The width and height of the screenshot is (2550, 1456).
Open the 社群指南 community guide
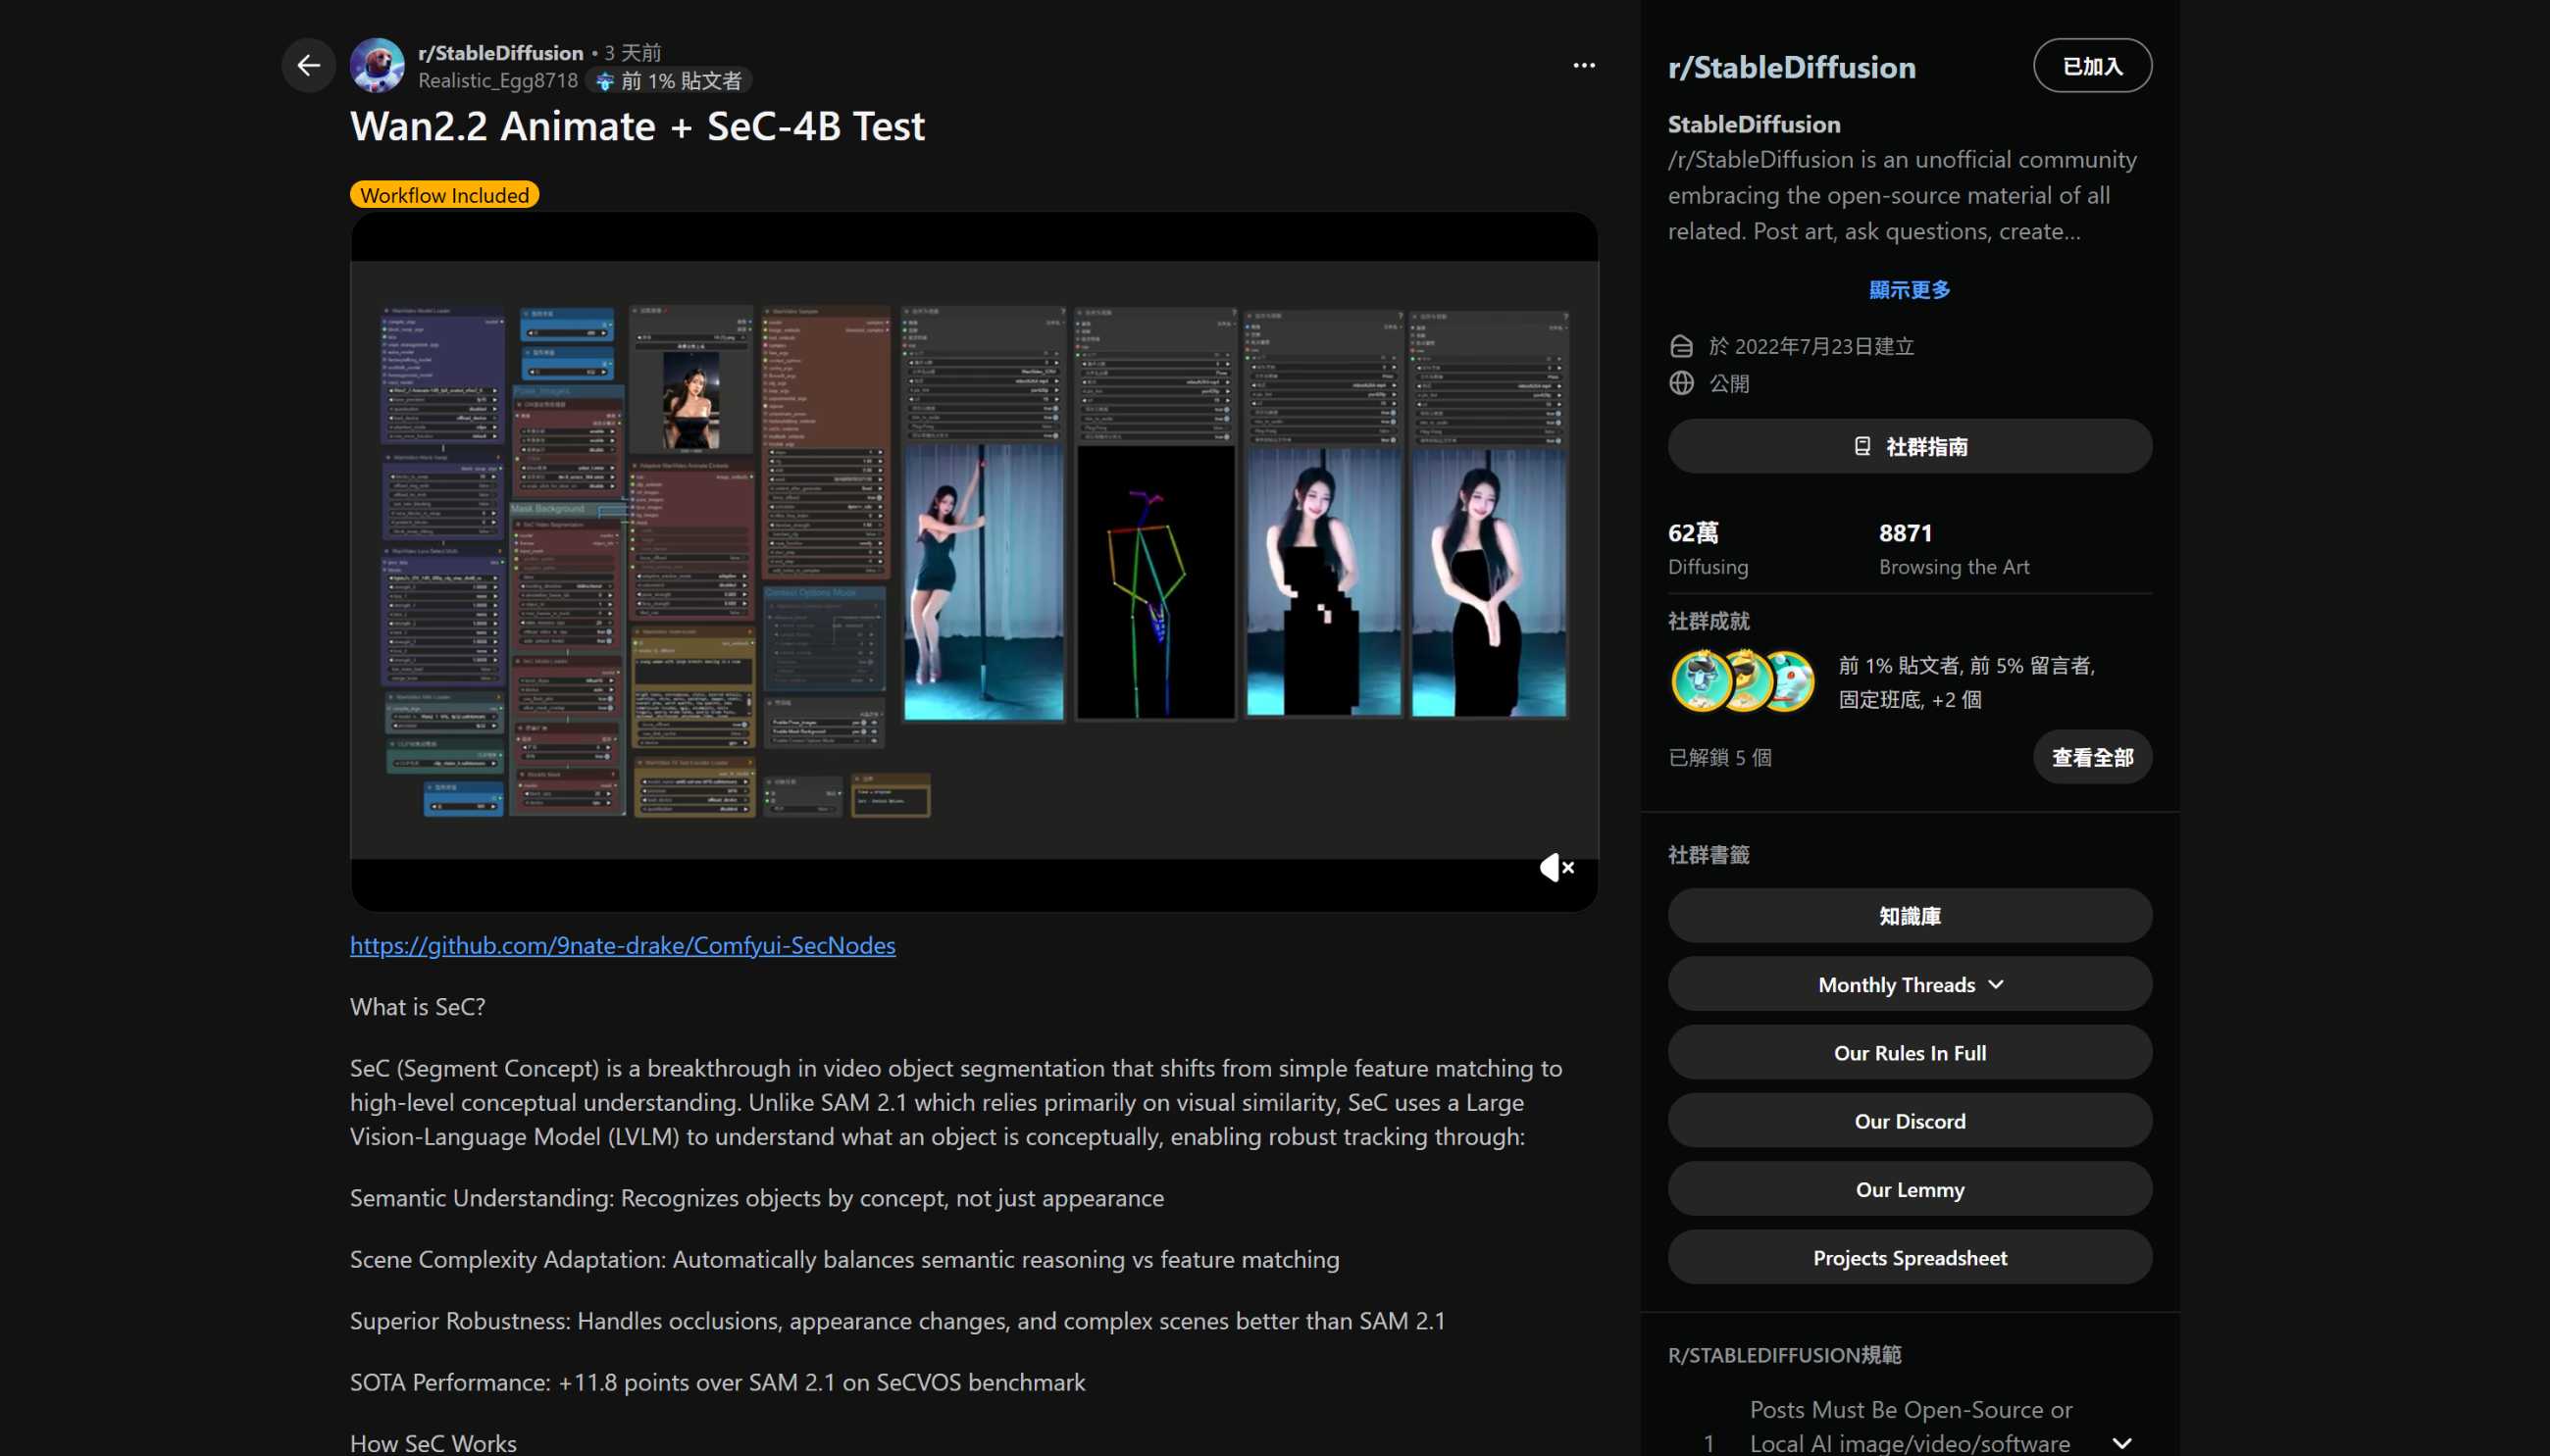click(x=1909, y=446)
